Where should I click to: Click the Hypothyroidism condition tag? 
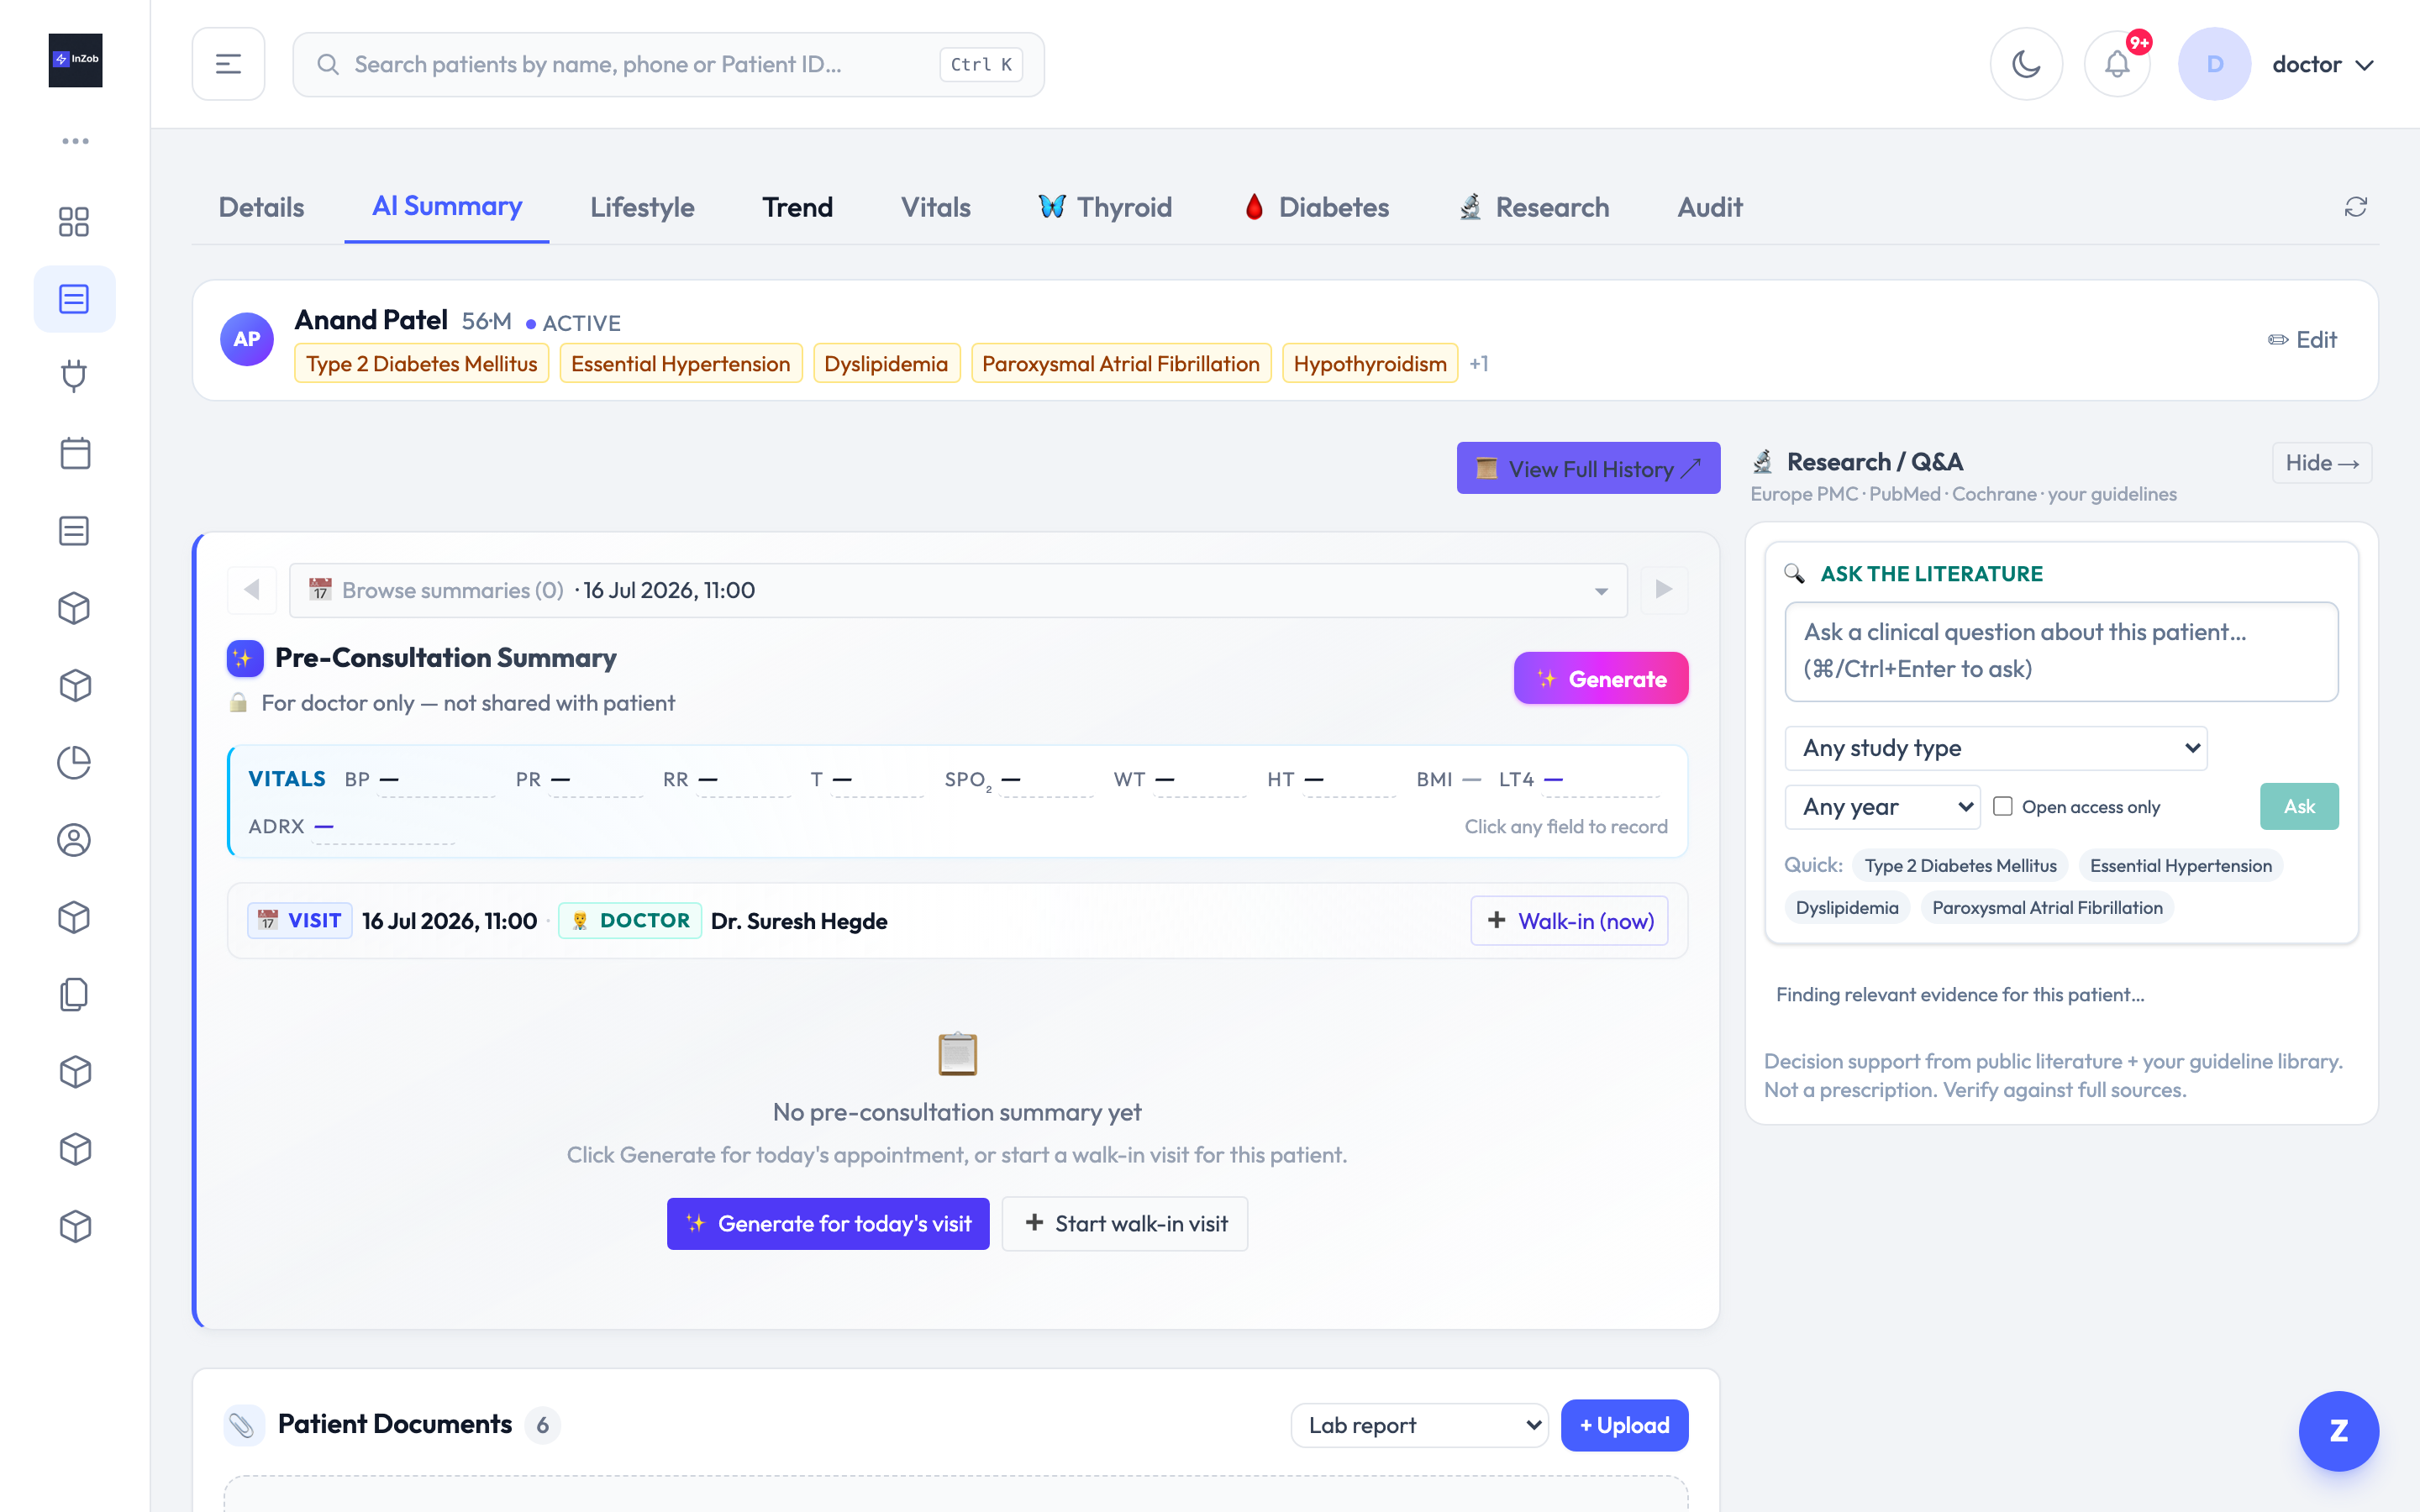pyautogui.click(x=1370, y=364)
